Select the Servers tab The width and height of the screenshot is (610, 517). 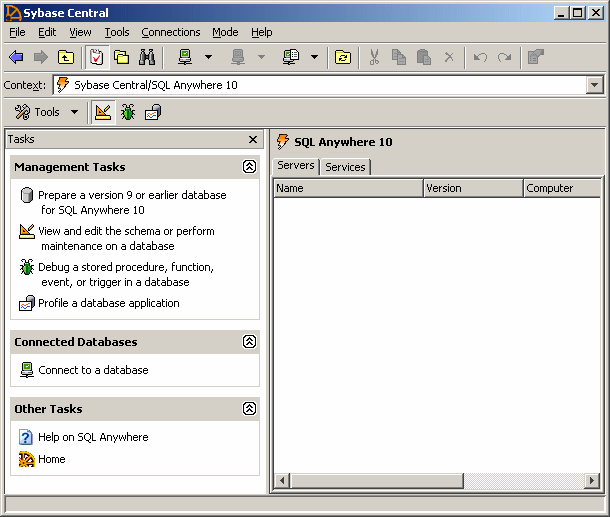296,166
